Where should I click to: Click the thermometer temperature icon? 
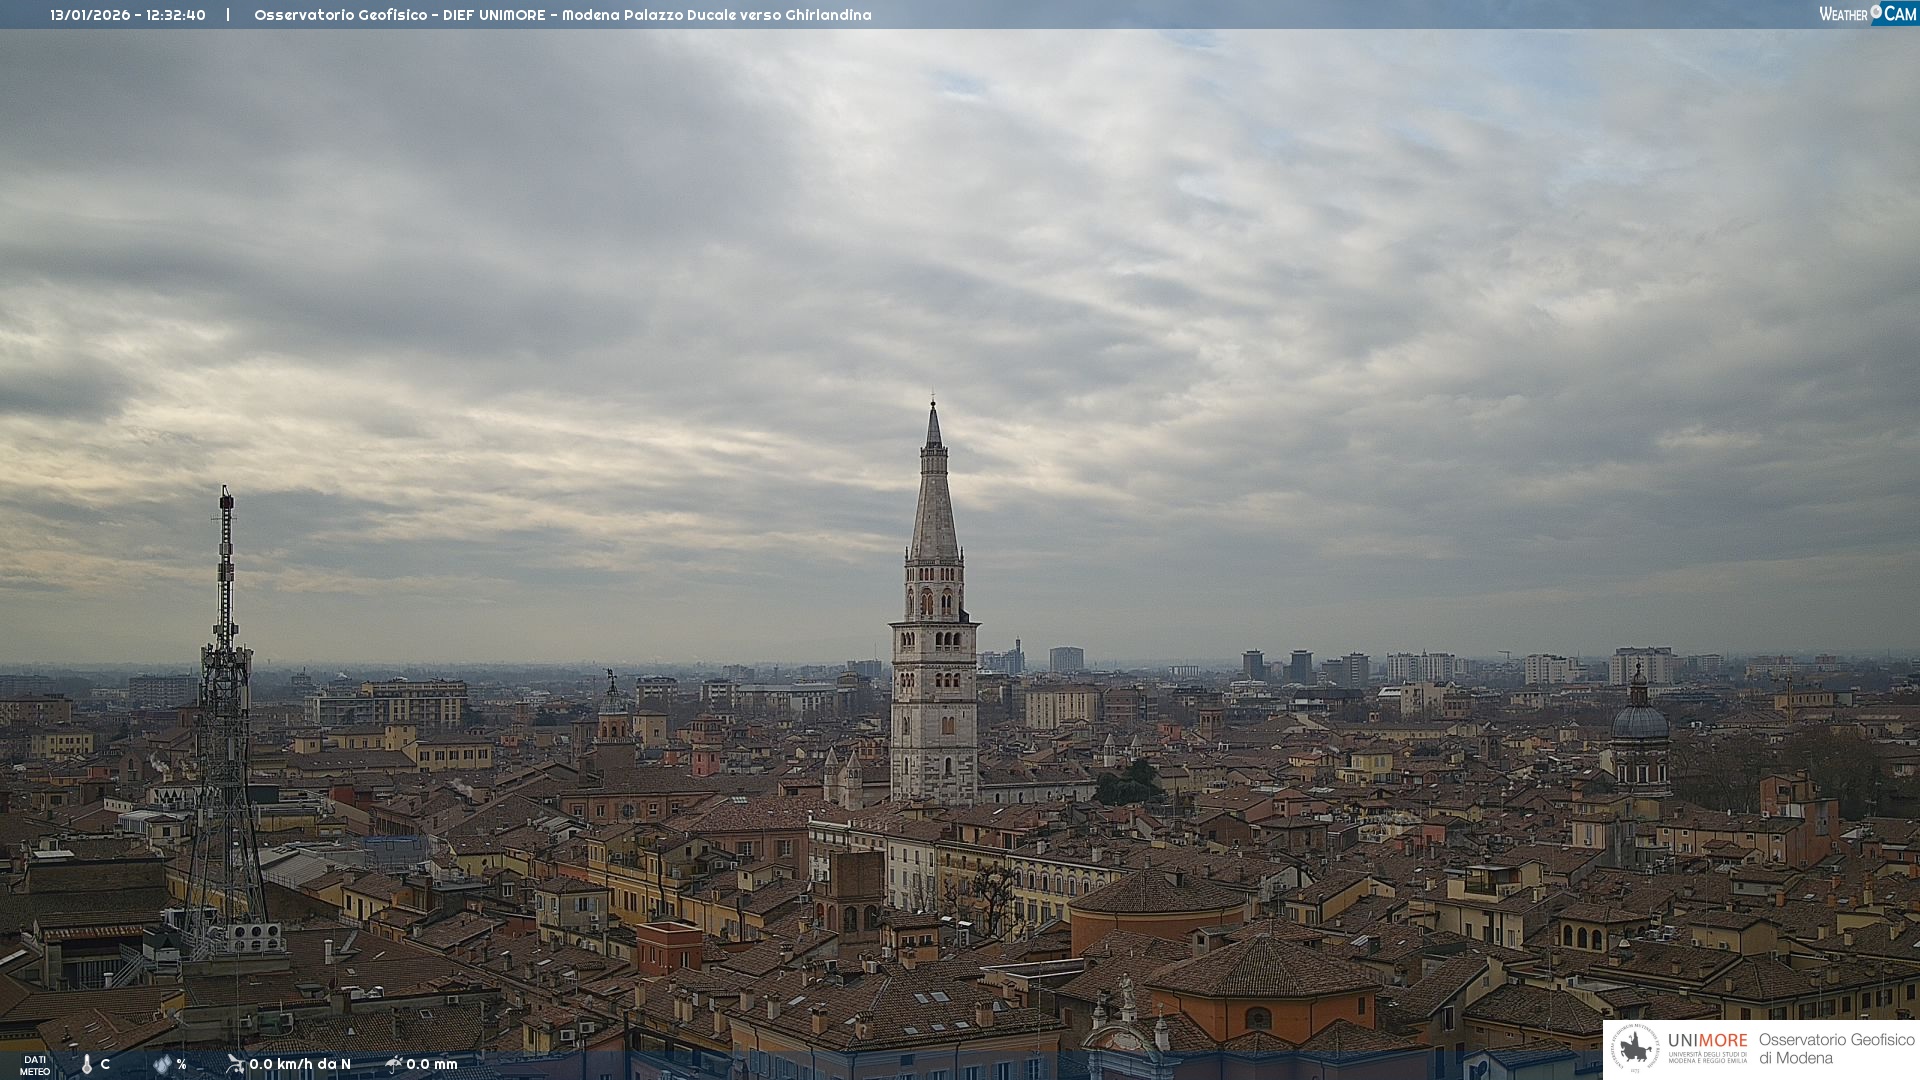click(x=87, y=1064)
